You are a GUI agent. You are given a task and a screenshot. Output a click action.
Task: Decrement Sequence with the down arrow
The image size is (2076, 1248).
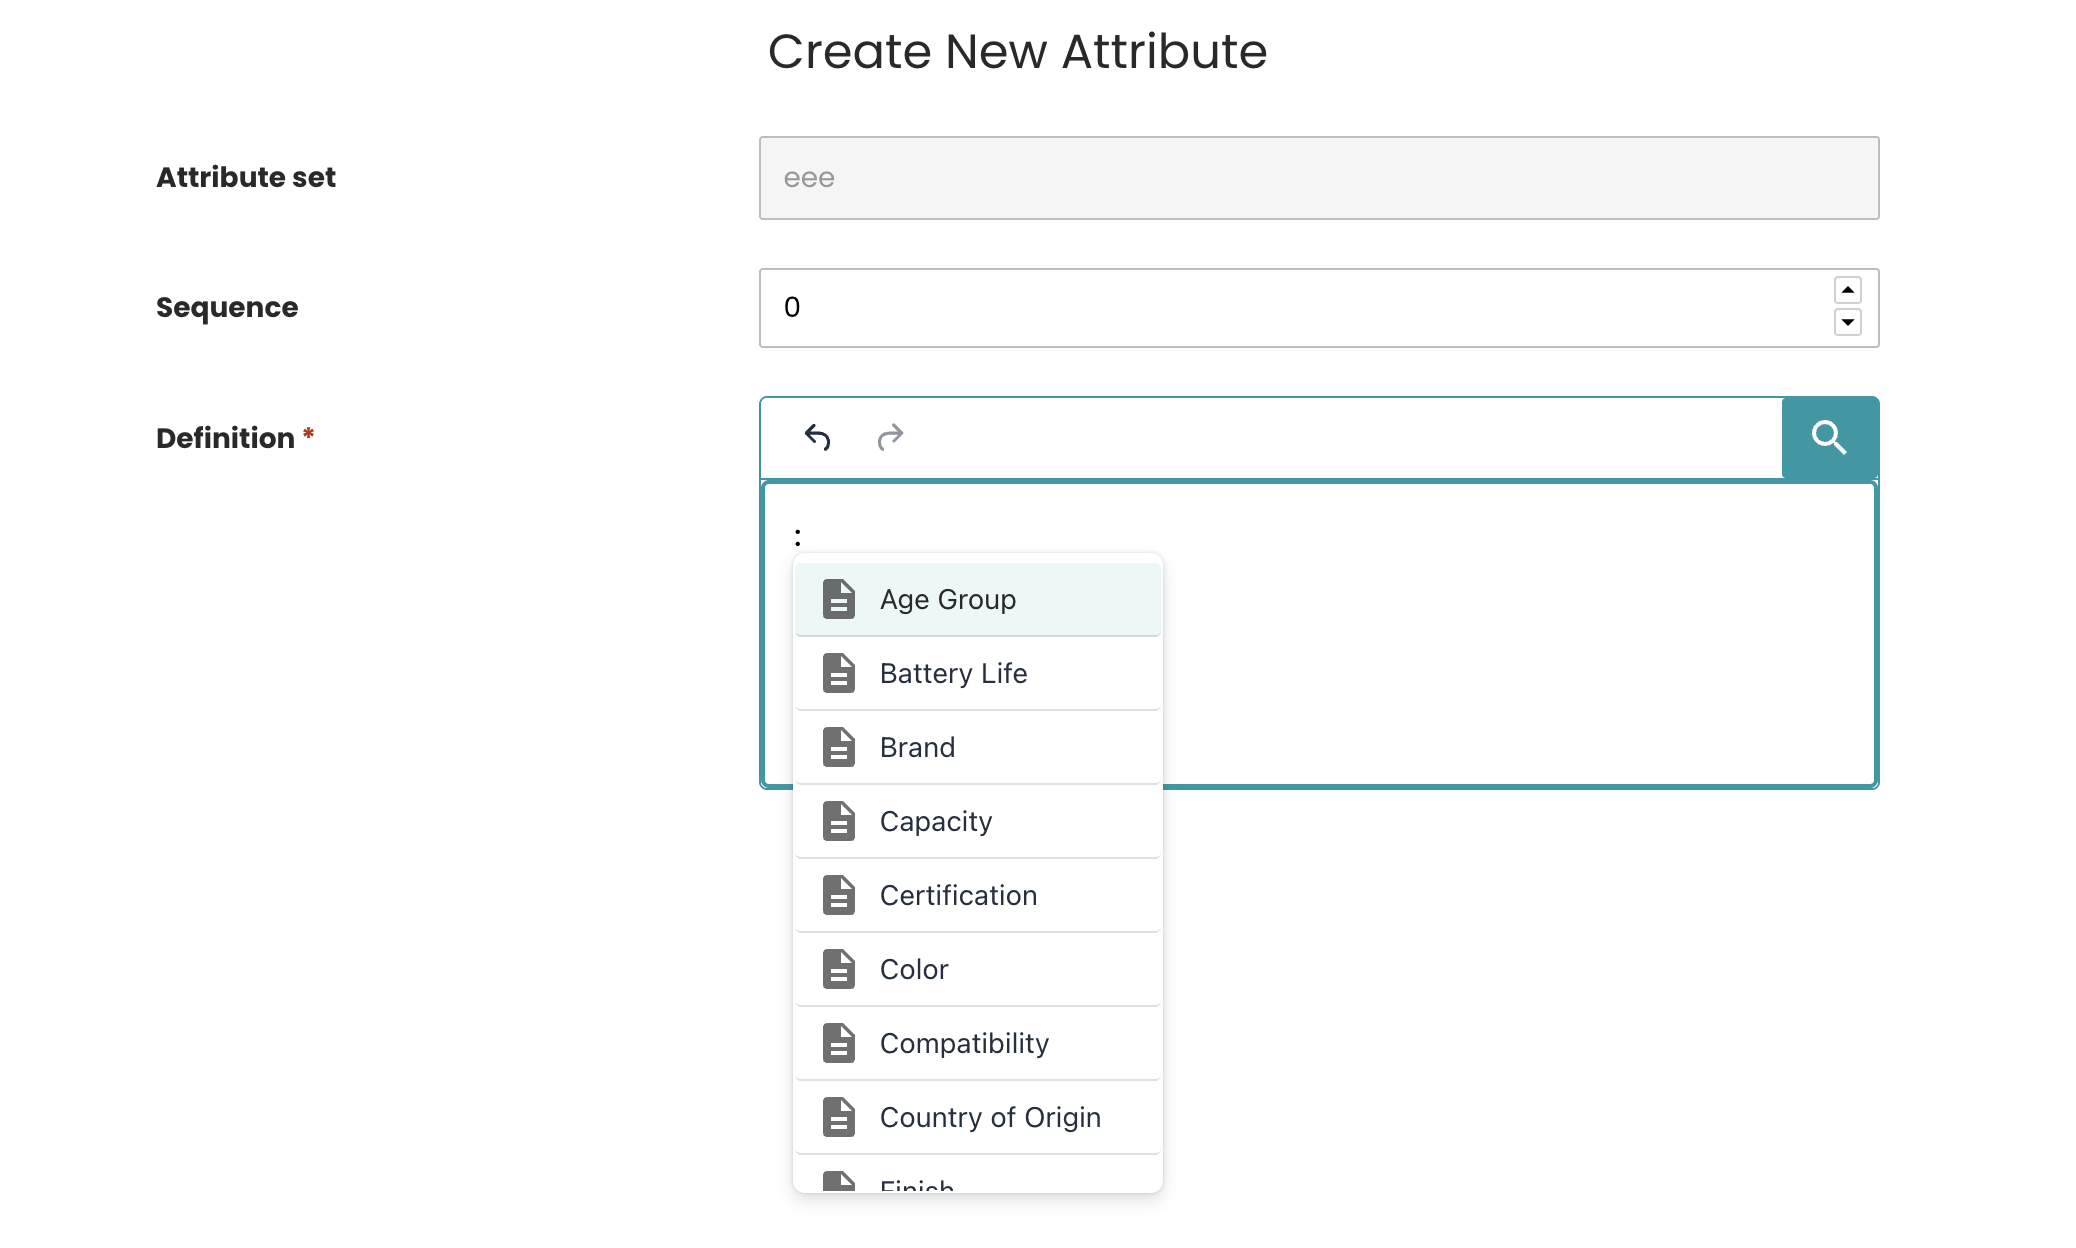1848,323
